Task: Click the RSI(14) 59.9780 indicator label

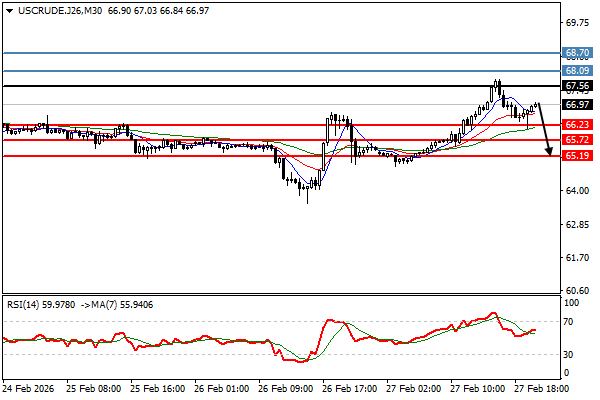Action: (x=45, y=304)
